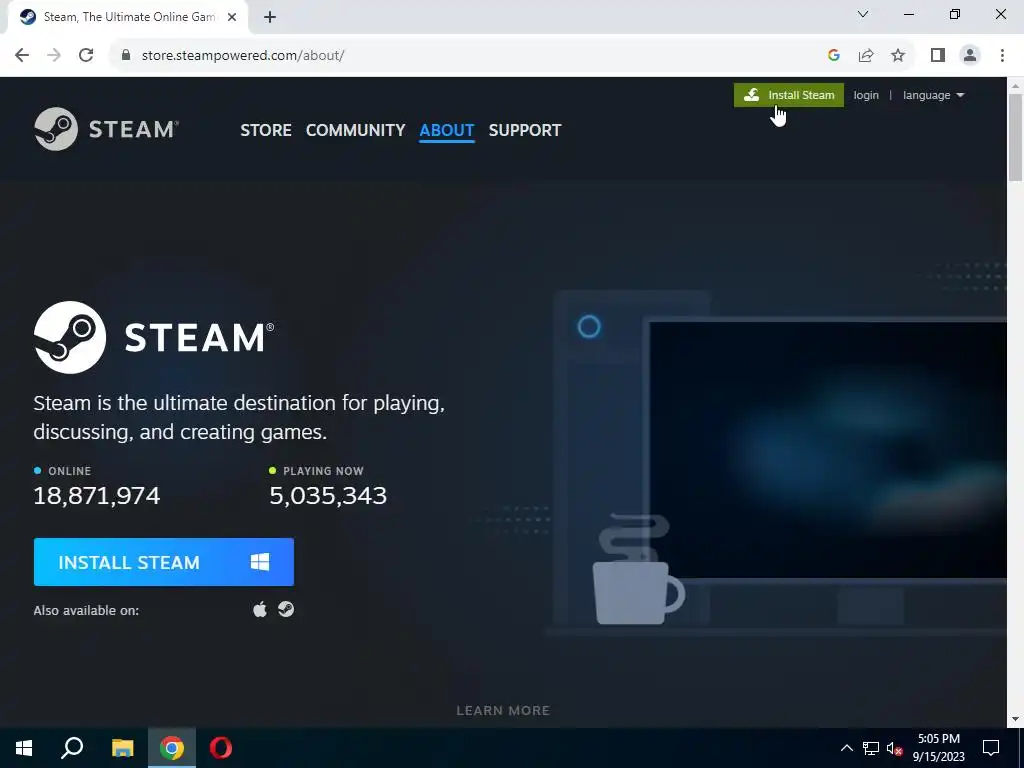Click the SteamOS download icon
The image size is (1024, 768).
[x=286, y=609]
